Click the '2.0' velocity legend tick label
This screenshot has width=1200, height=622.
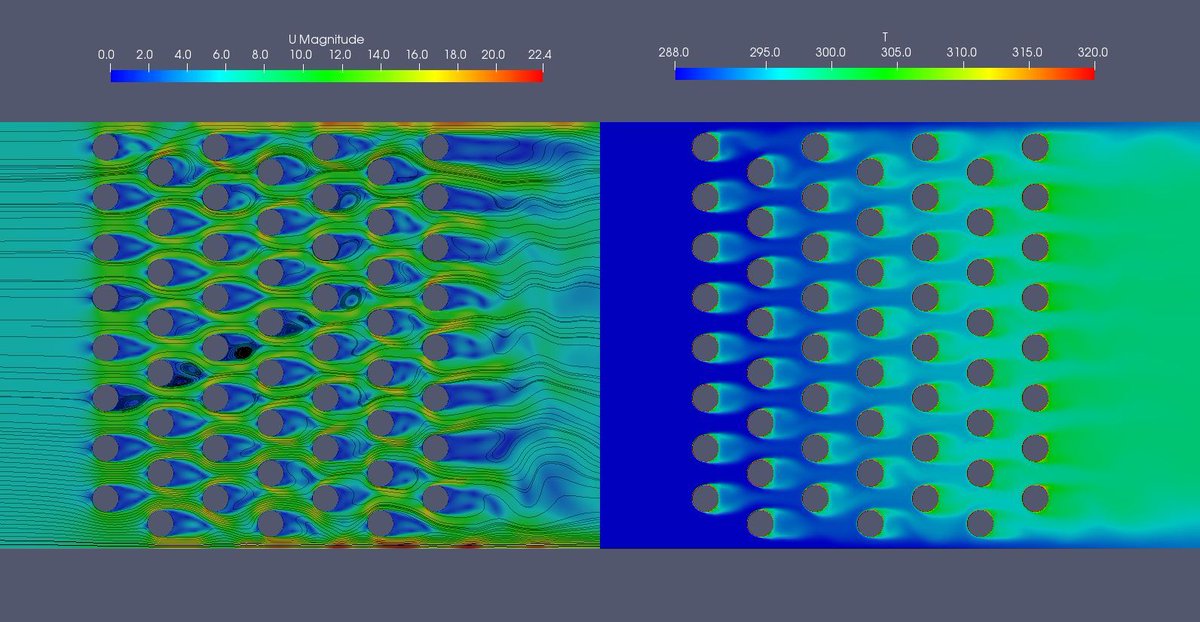pyautogui.click(x=144, y=55)
